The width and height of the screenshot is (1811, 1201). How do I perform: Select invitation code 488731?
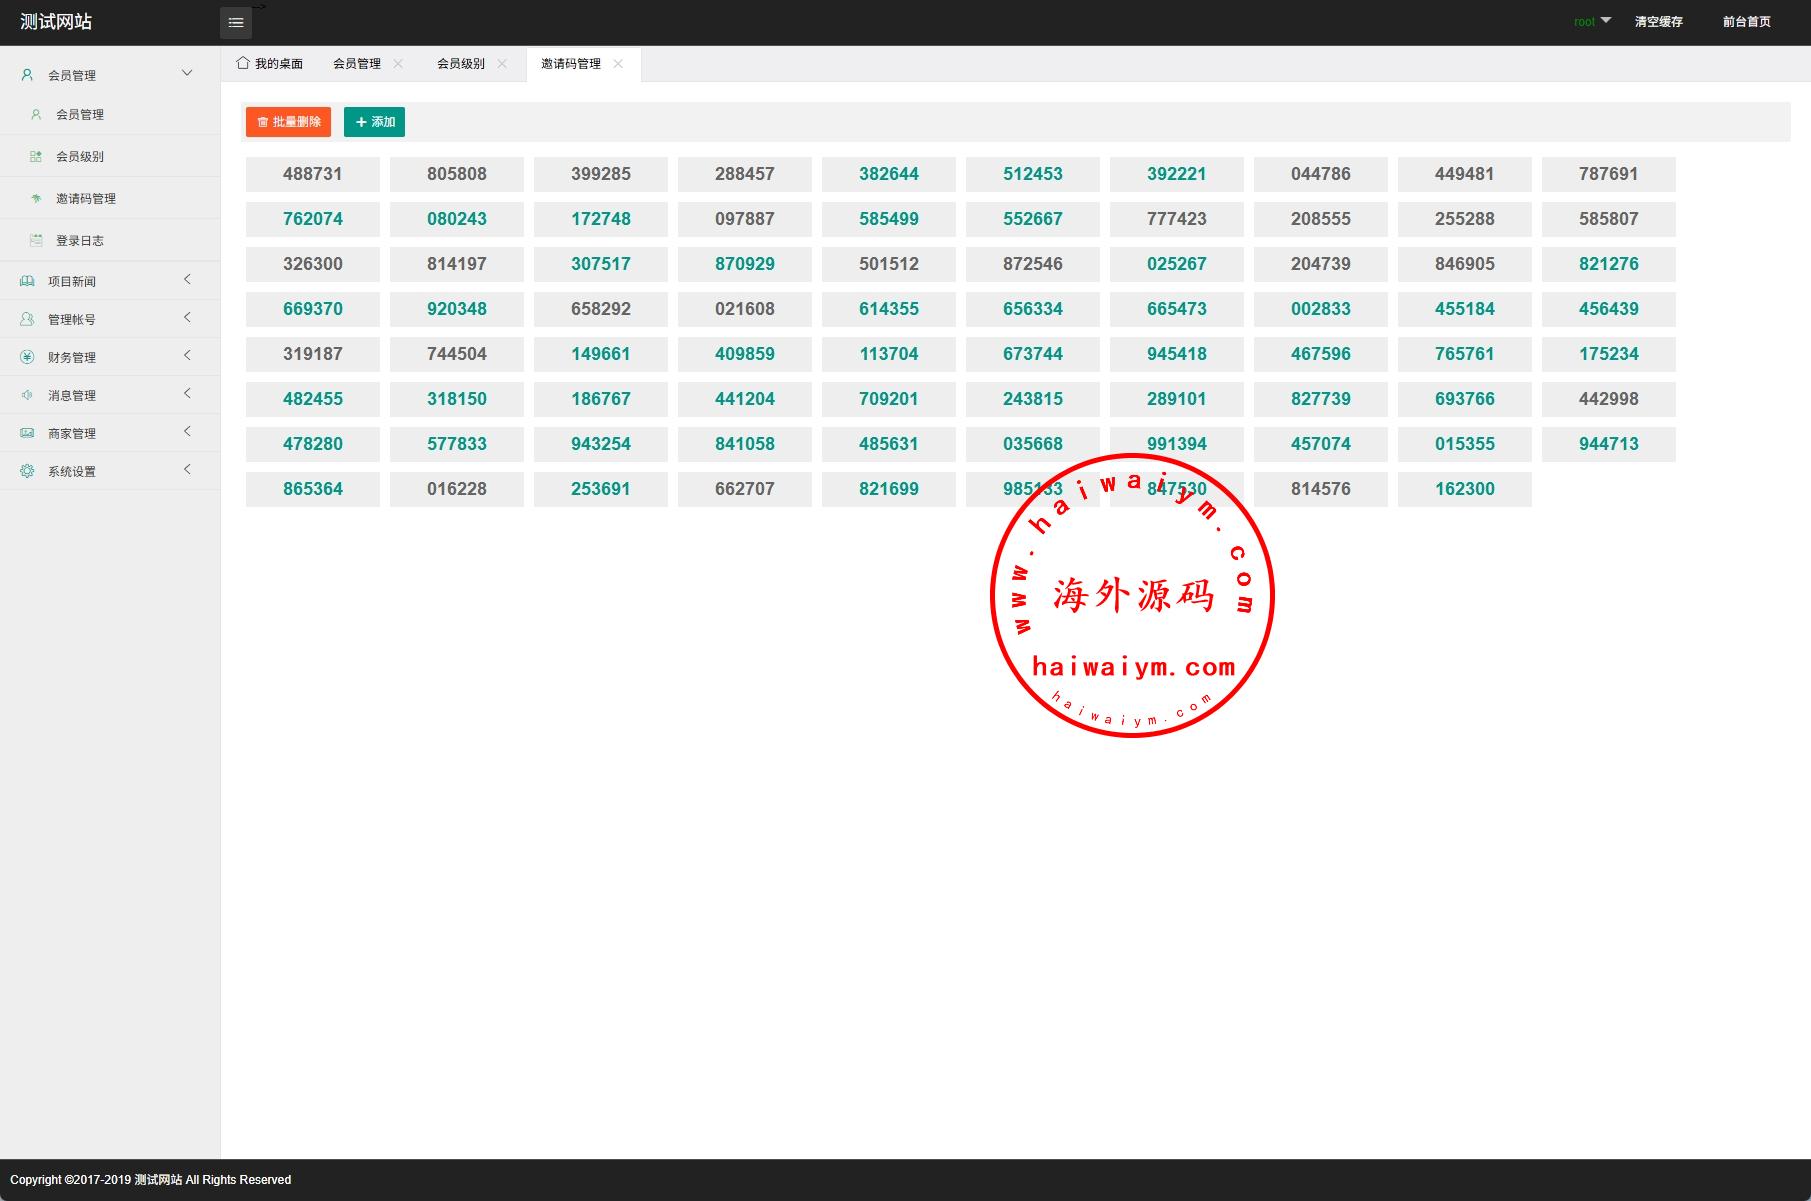313,174
